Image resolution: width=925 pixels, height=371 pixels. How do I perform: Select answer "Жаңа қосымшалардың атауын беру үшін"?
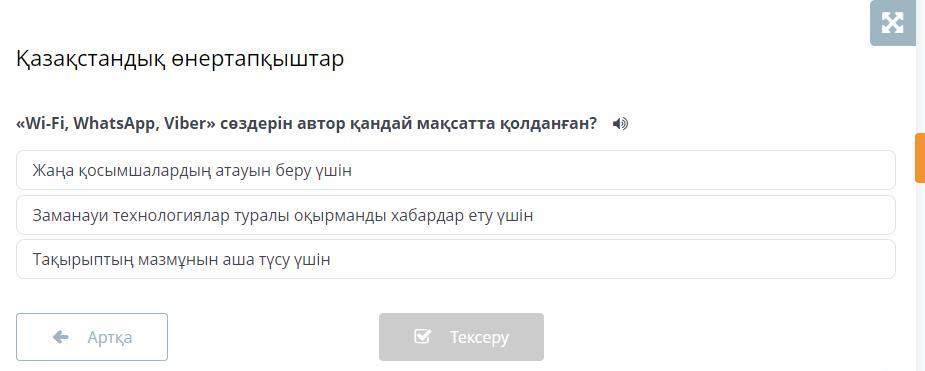(455, 170)
